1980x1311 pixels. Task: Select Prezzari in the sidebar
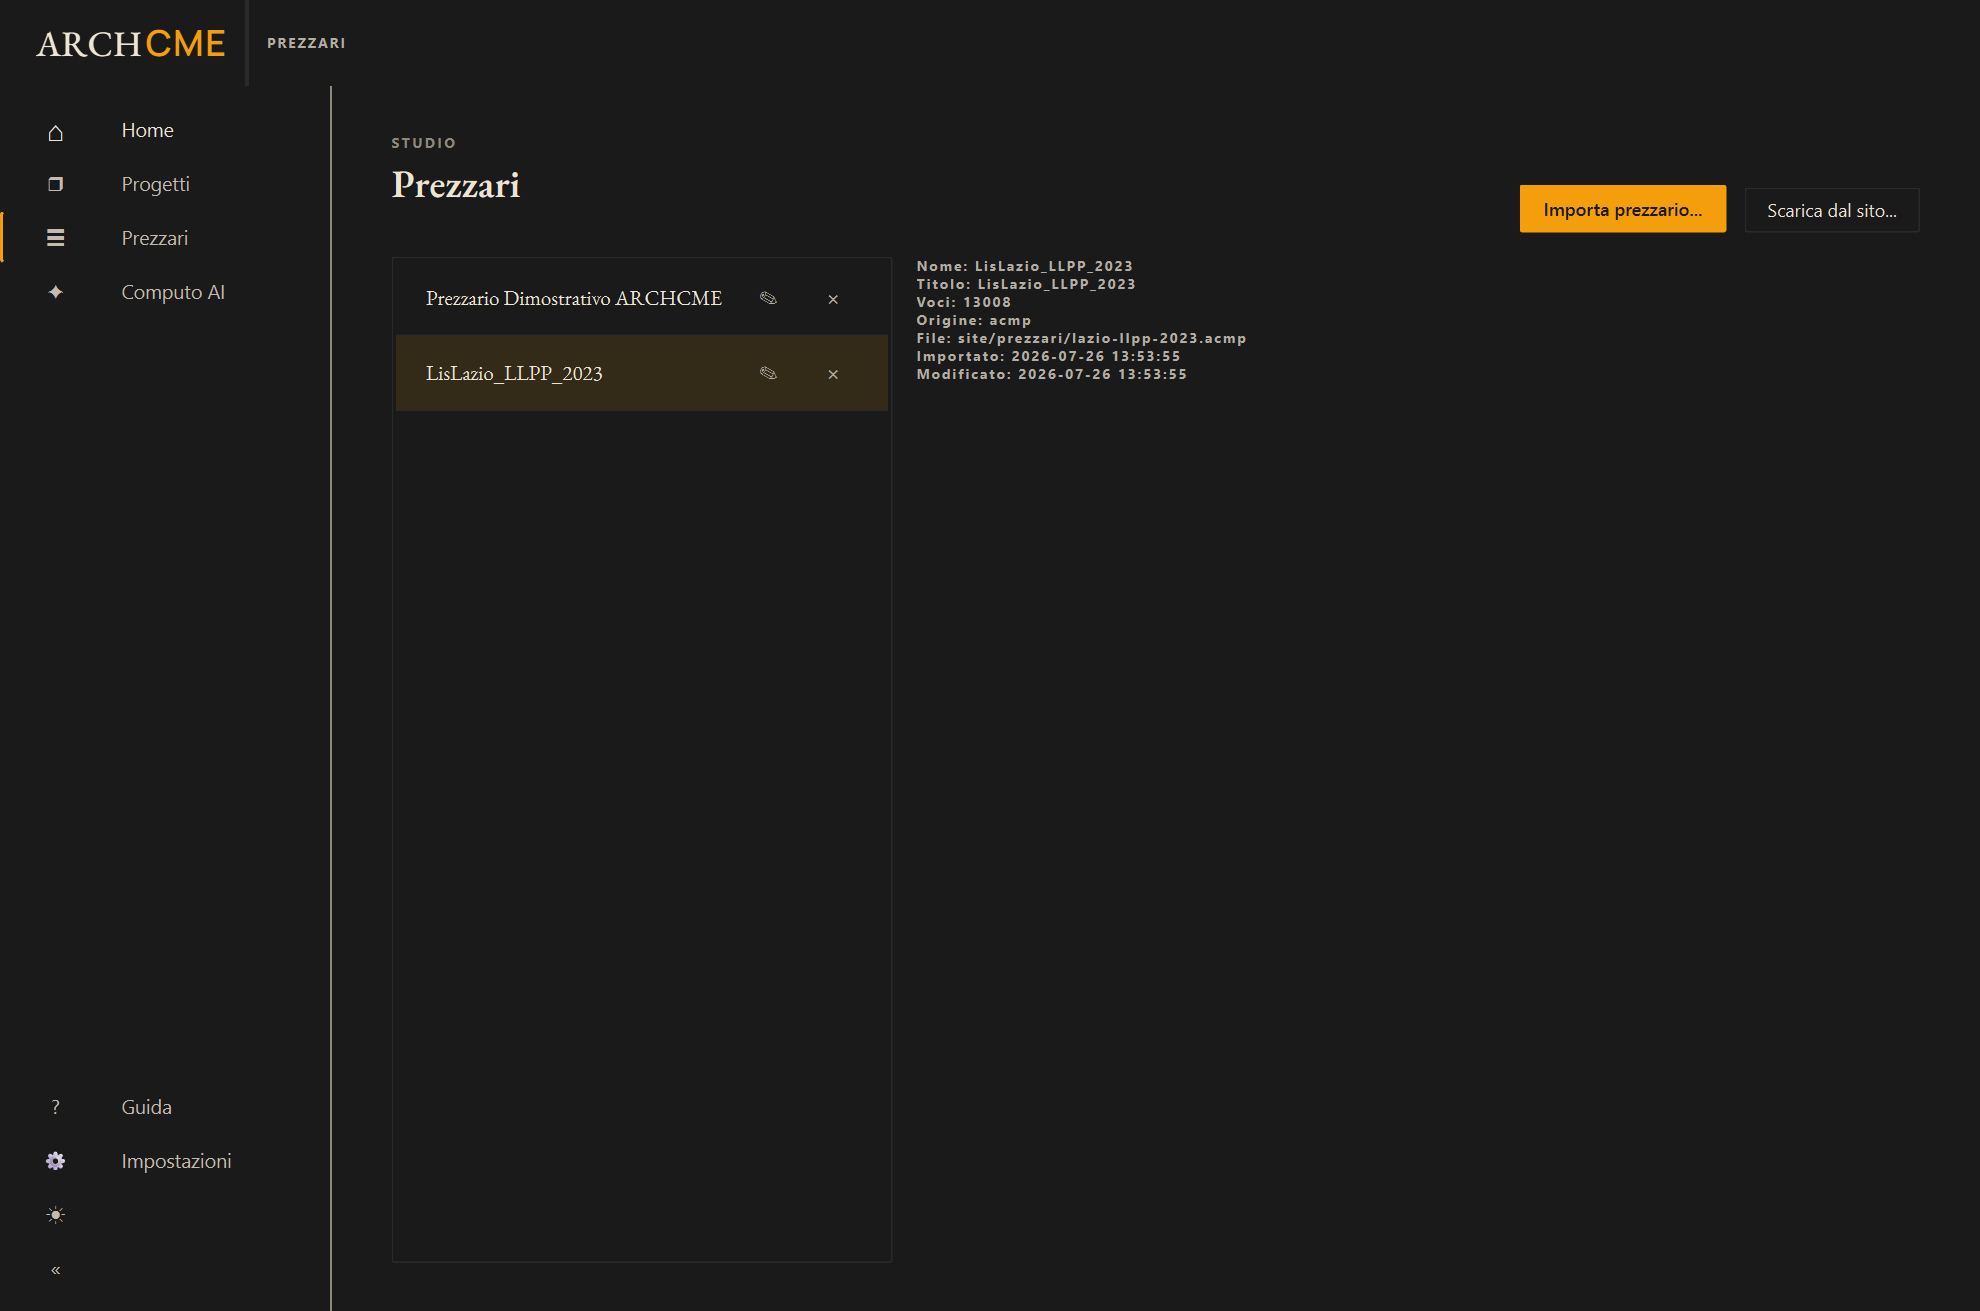[155, 238]
